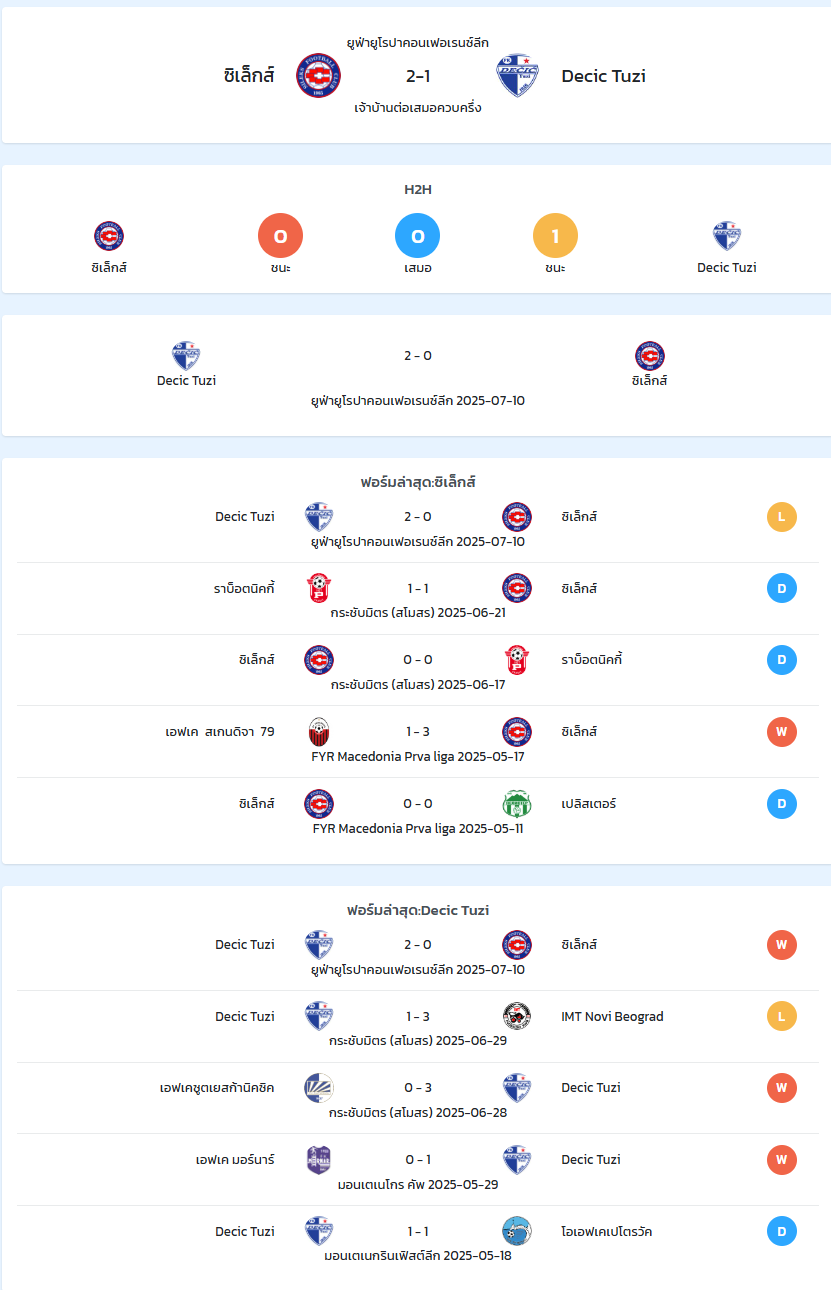
Task: Open the IMT Novi Beograd team logo
Action: pos(517,1016)
